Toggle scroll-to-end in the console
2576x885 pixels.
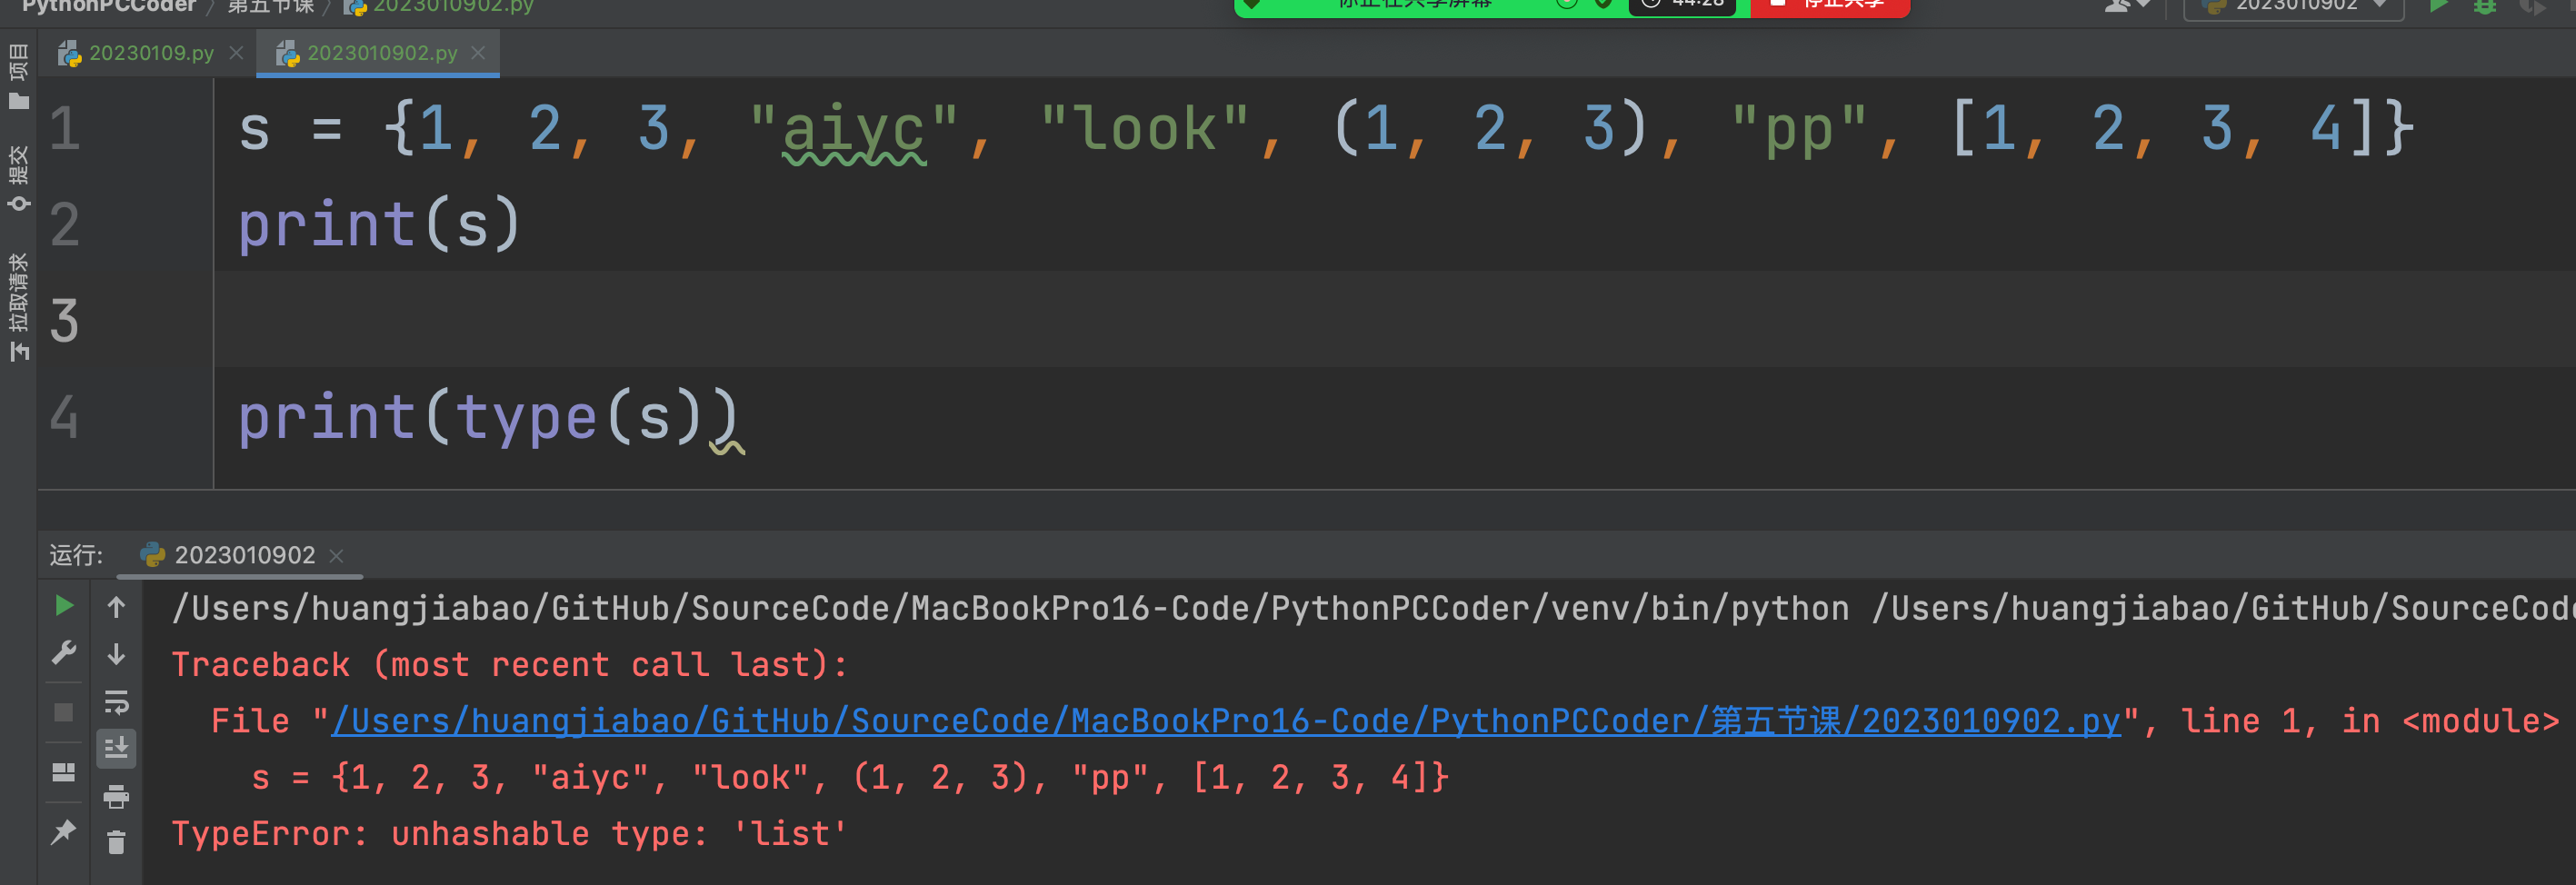coord(116,748)
